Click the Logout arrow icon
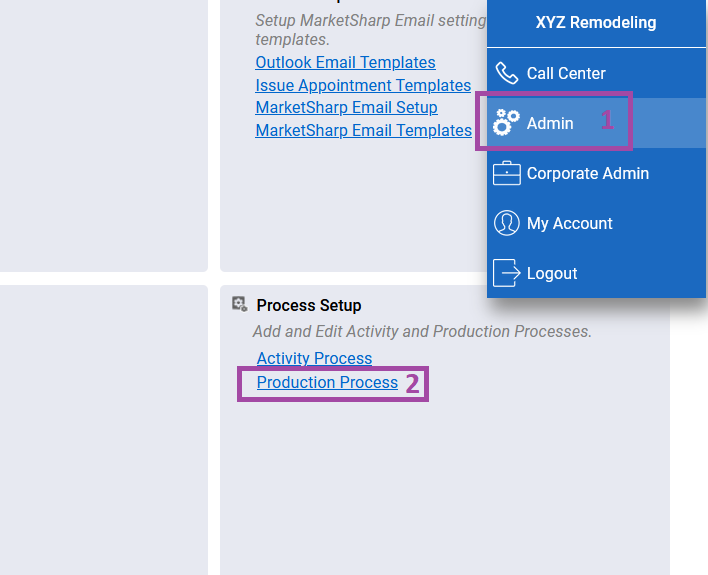This screenshot has width=708, height=575. [x=507, y=273]
